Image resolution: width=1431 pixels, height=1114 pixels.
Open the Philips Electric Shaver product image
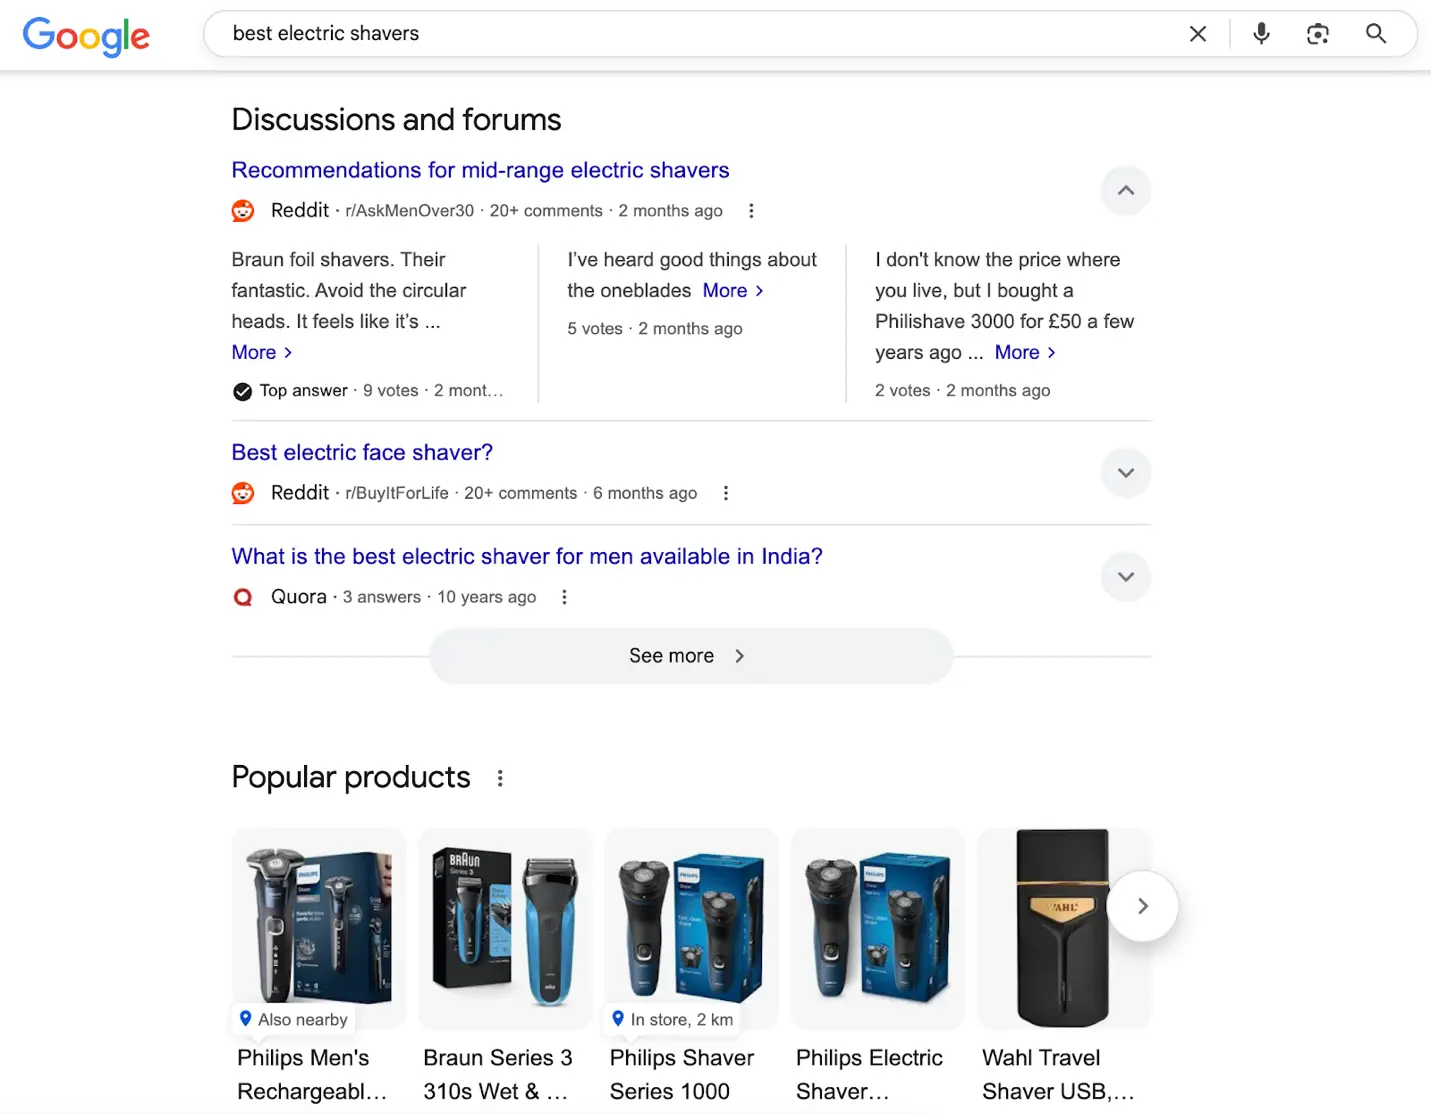coord(877,926)
